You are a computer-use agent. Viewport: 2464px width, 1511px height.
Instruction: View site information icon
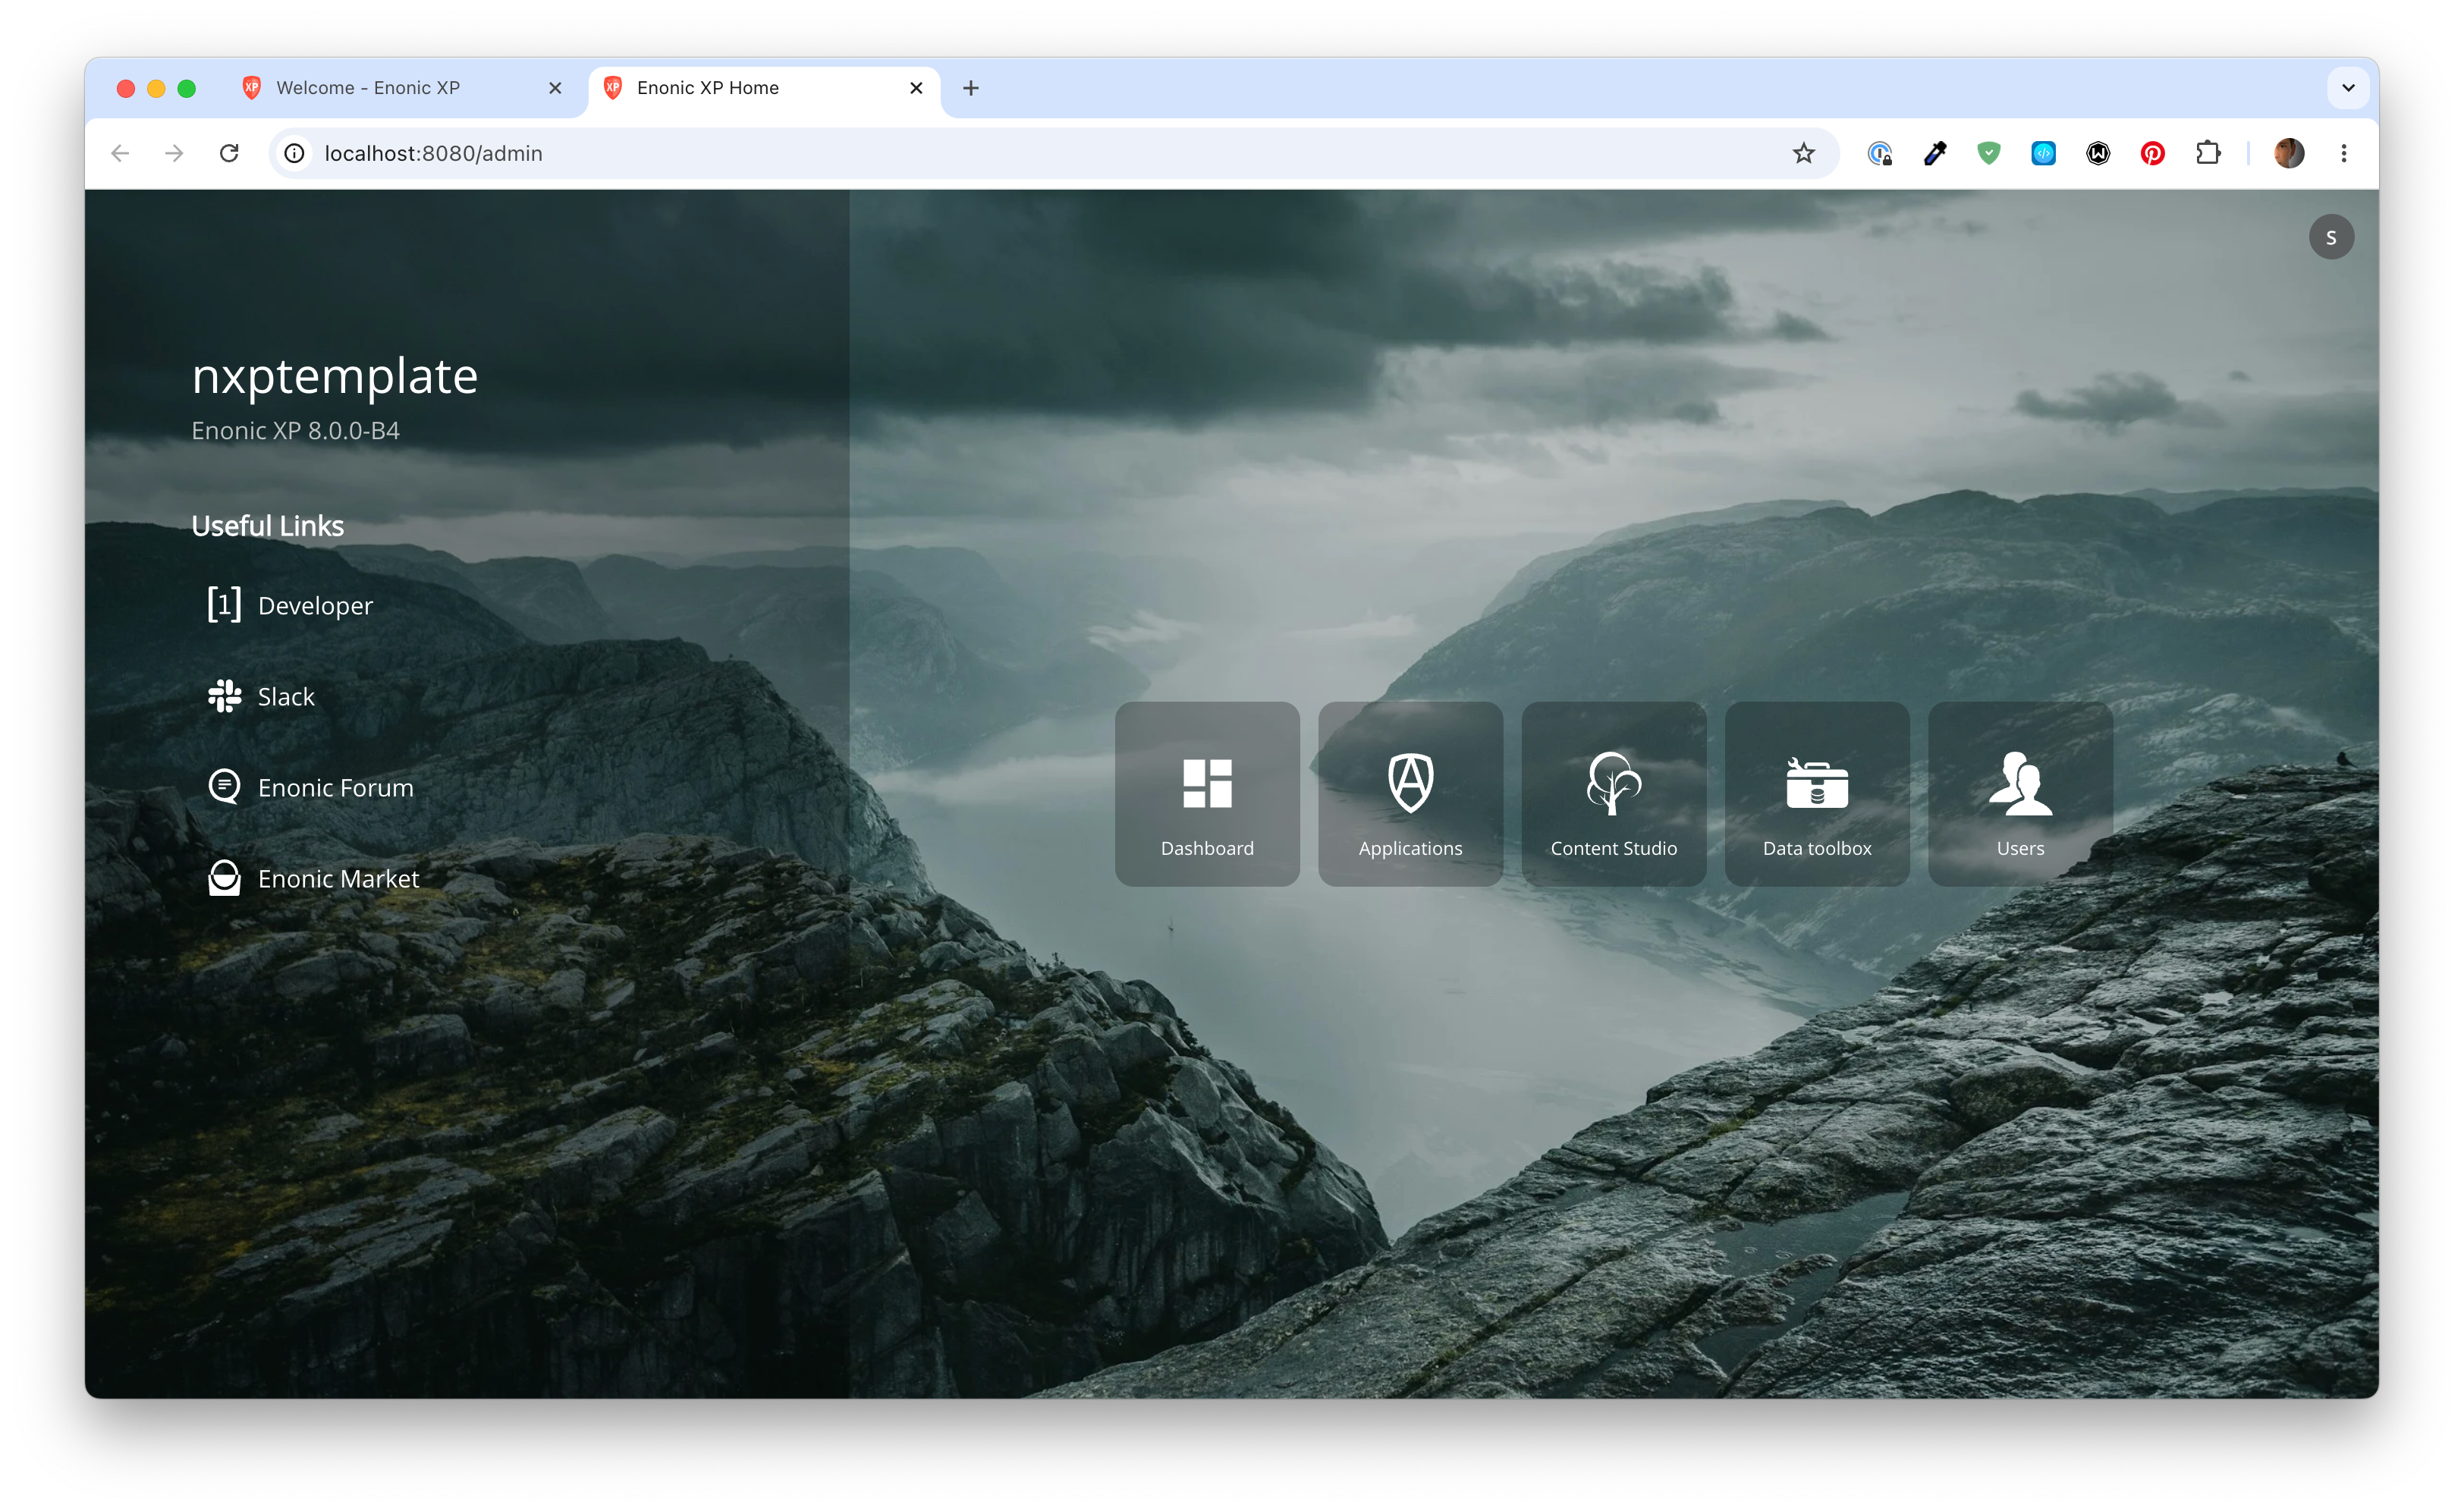click(x=294, y=153)
